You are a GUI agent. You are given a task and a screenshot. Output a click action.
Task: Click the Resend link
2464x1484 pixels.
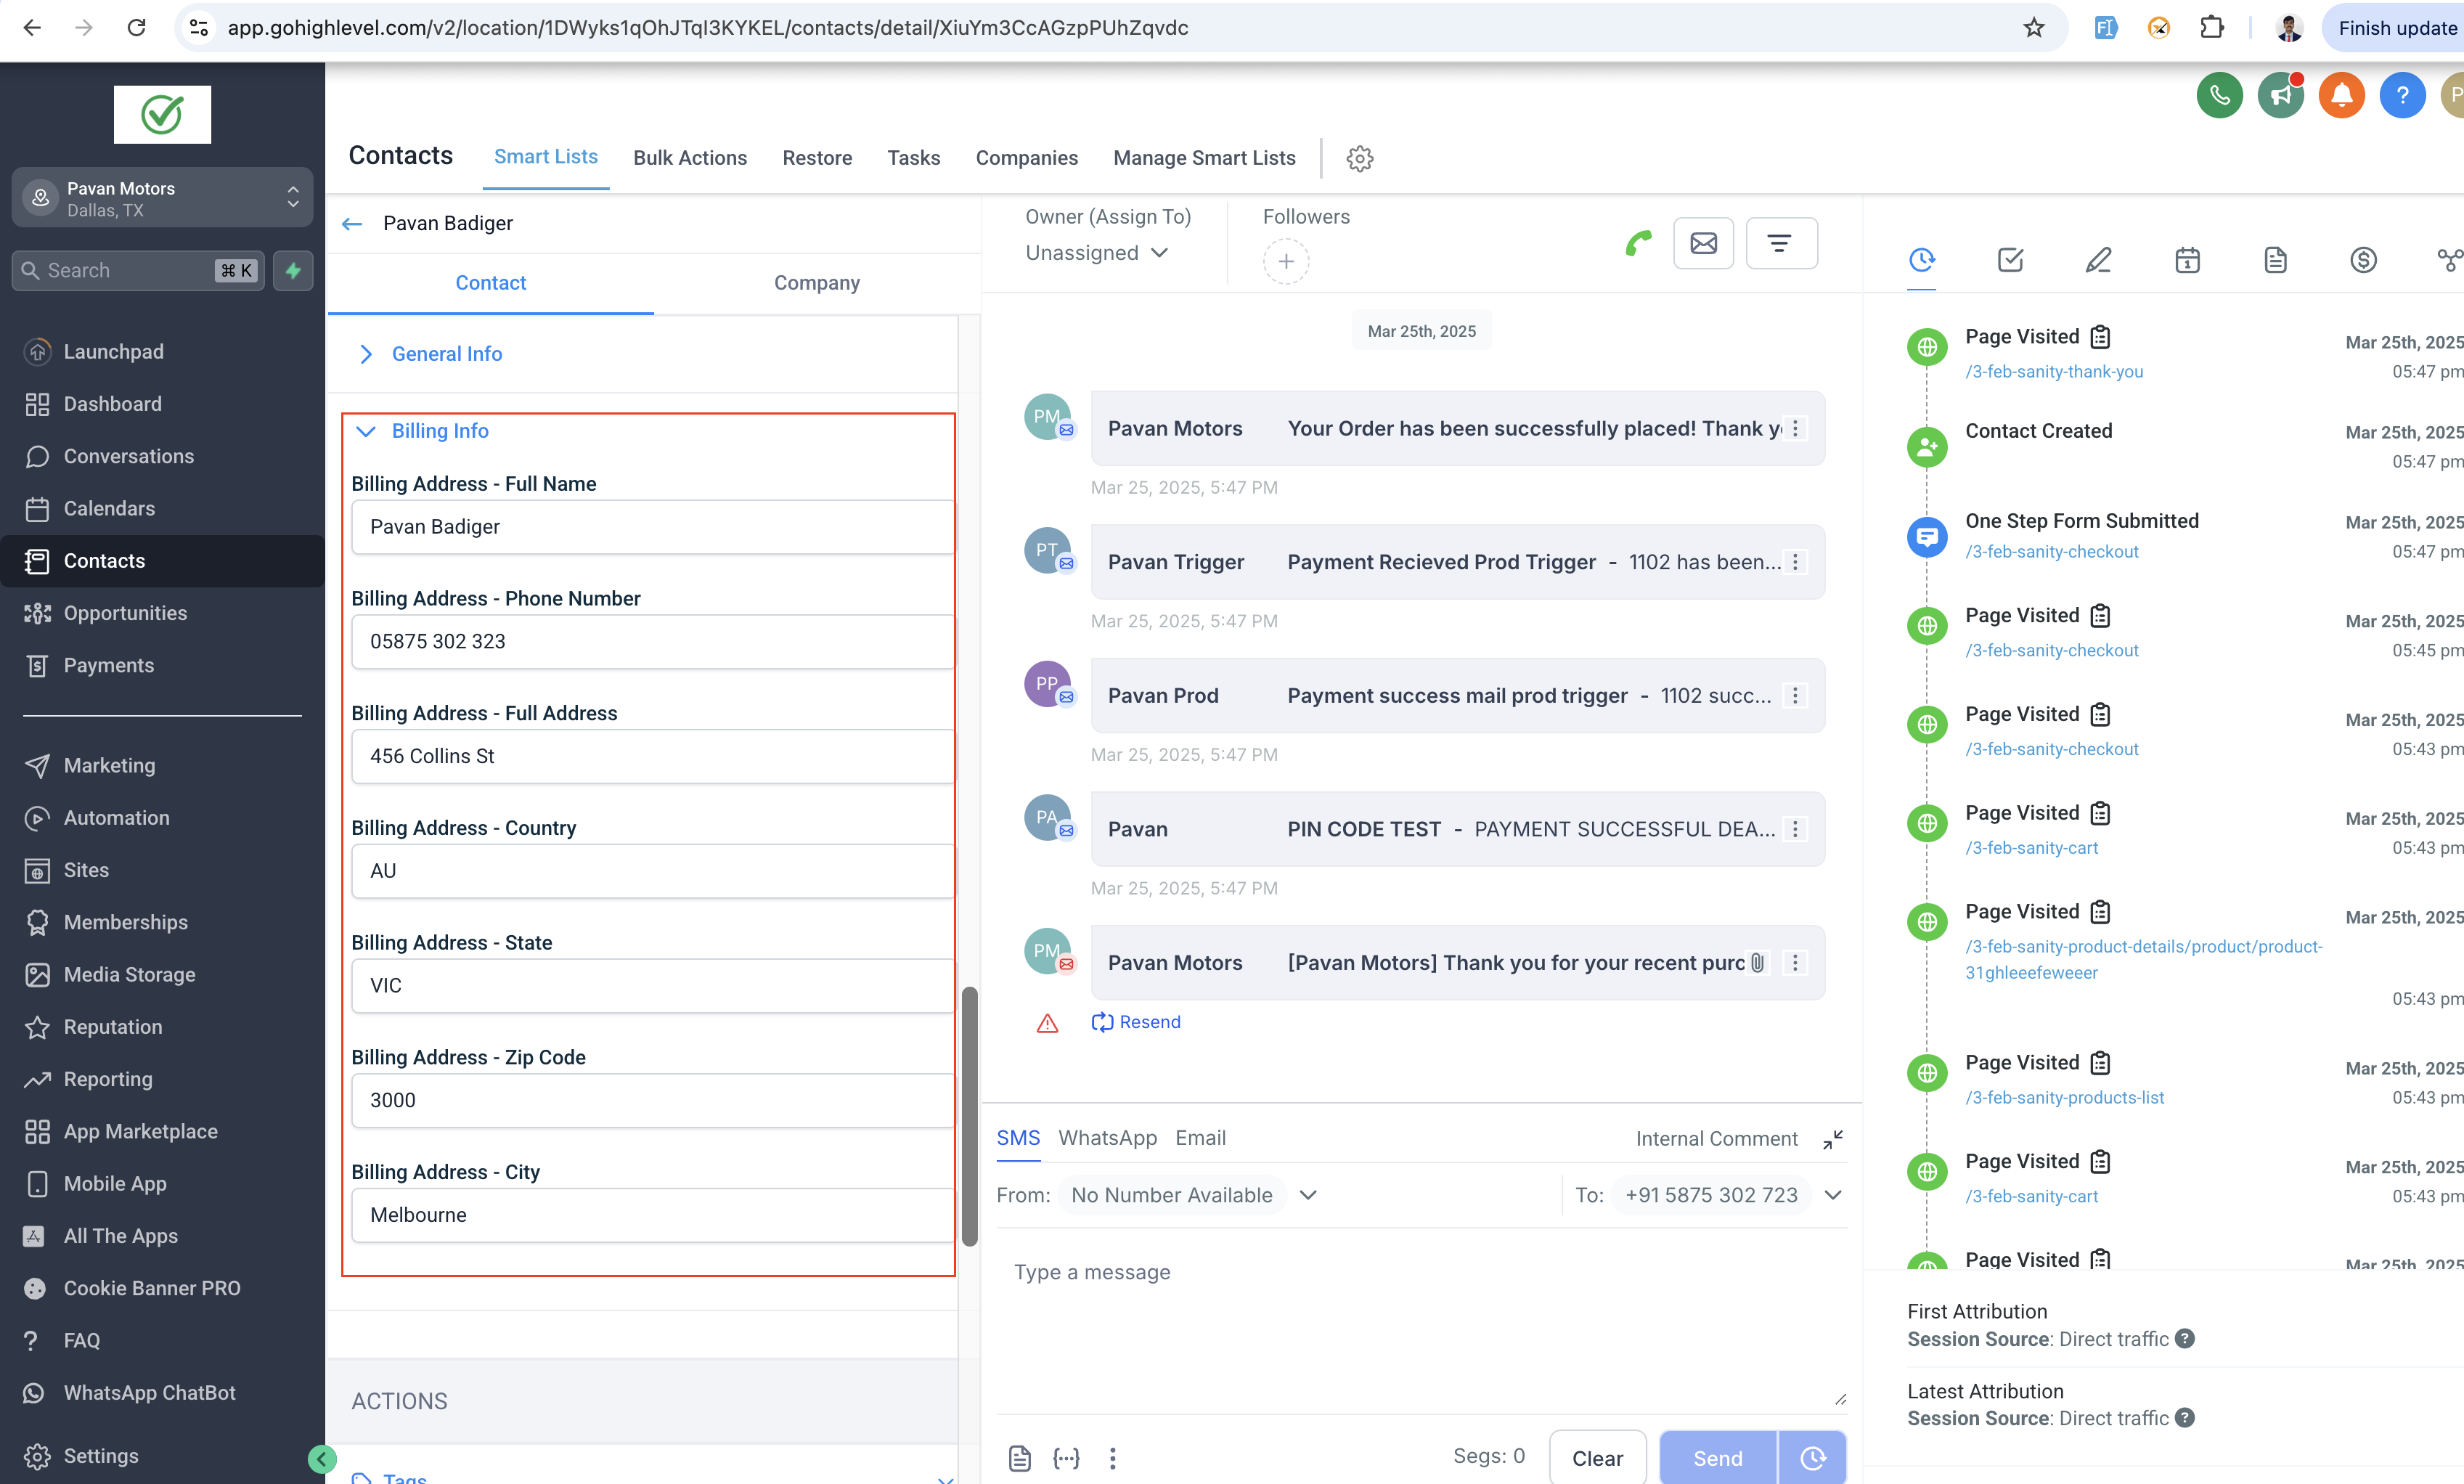point(1136,1022)
